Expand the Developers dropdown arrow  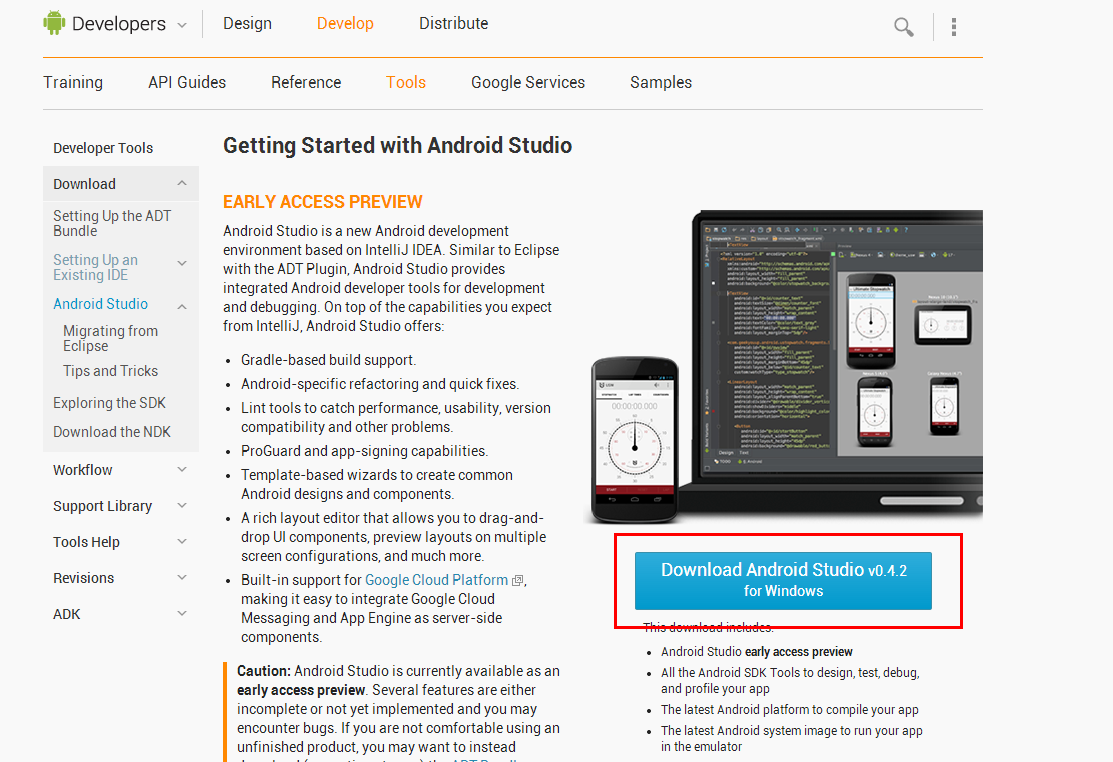[182, 23]
